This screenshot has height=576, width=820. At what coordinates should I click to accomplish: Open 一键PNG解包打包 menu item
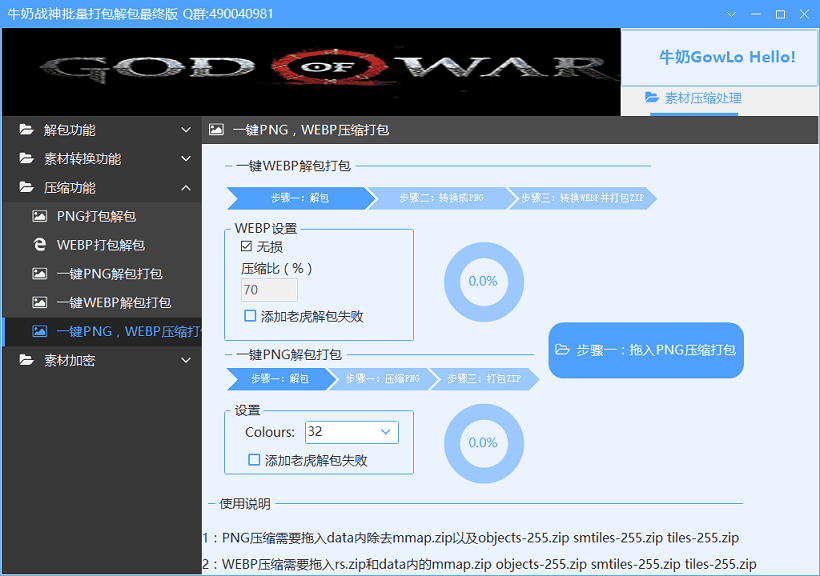102,274
